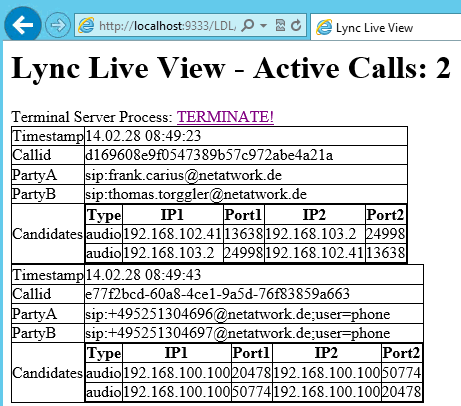Select the Lync Live View tab
461x406 pixels.
386,27
